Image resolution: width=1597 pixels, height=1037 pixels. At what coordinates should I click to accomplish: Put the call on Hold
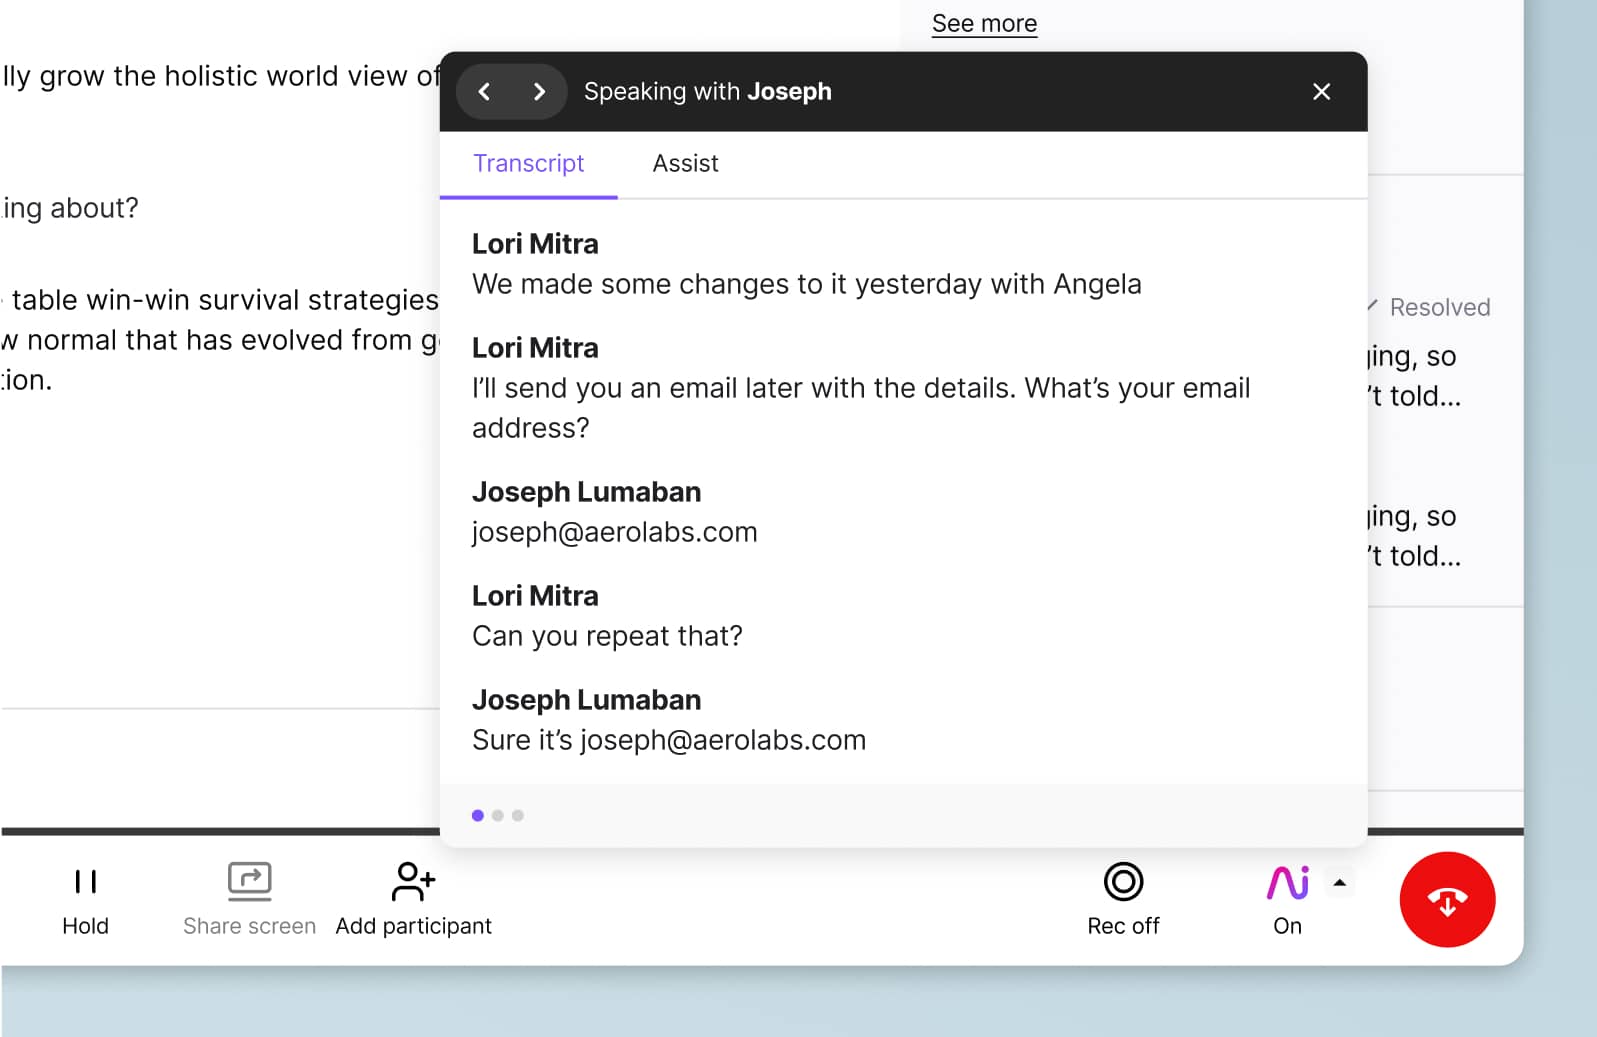pyautogui.click(x=86, y=898)
